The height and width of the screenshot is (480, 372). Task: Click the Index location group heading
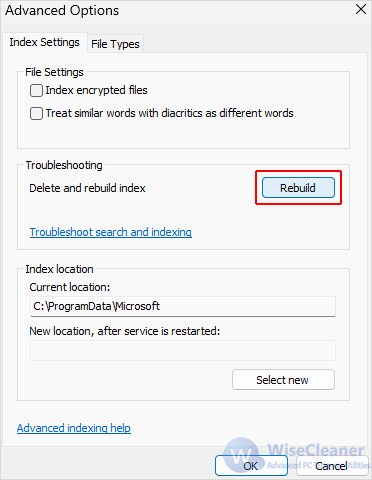(59, 269)
